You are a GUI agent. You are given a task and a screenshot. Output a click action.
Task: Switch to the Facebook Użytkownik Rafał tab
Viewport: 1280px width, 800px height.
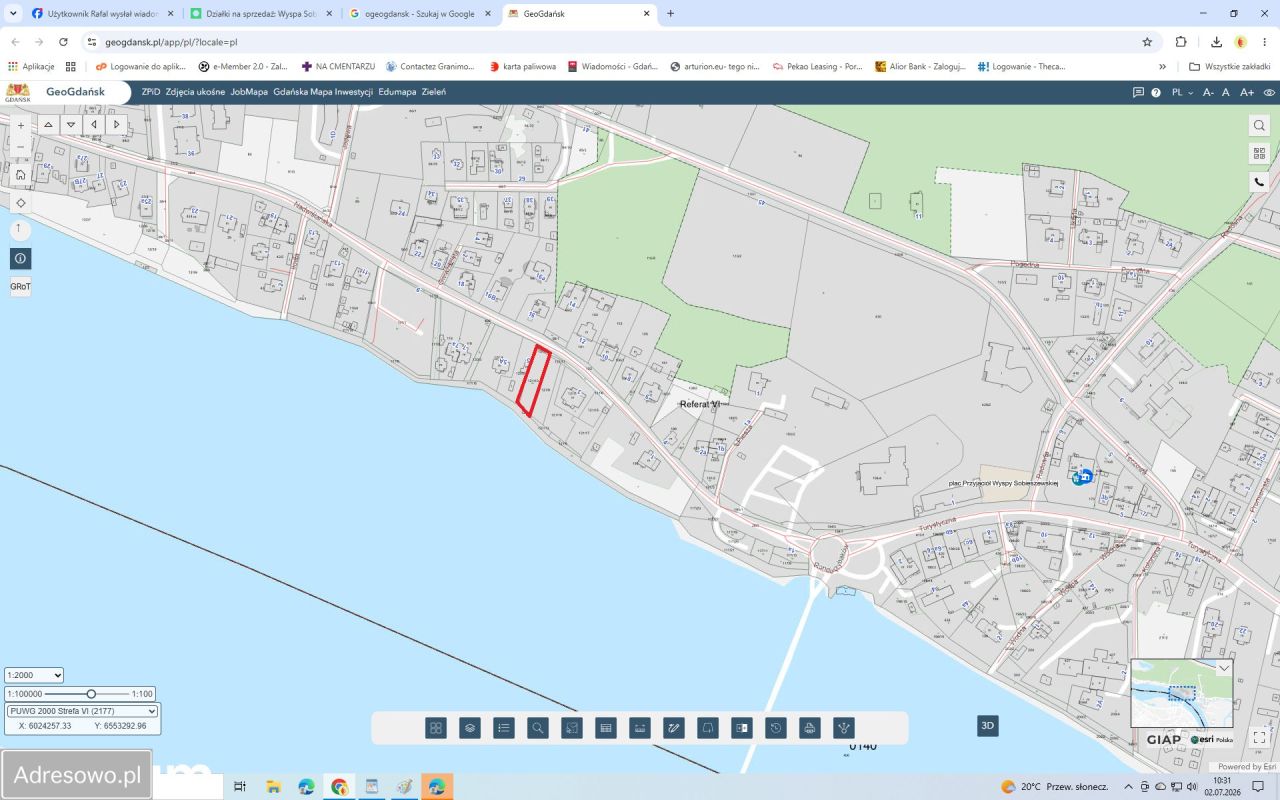click(x=101, y=14)
